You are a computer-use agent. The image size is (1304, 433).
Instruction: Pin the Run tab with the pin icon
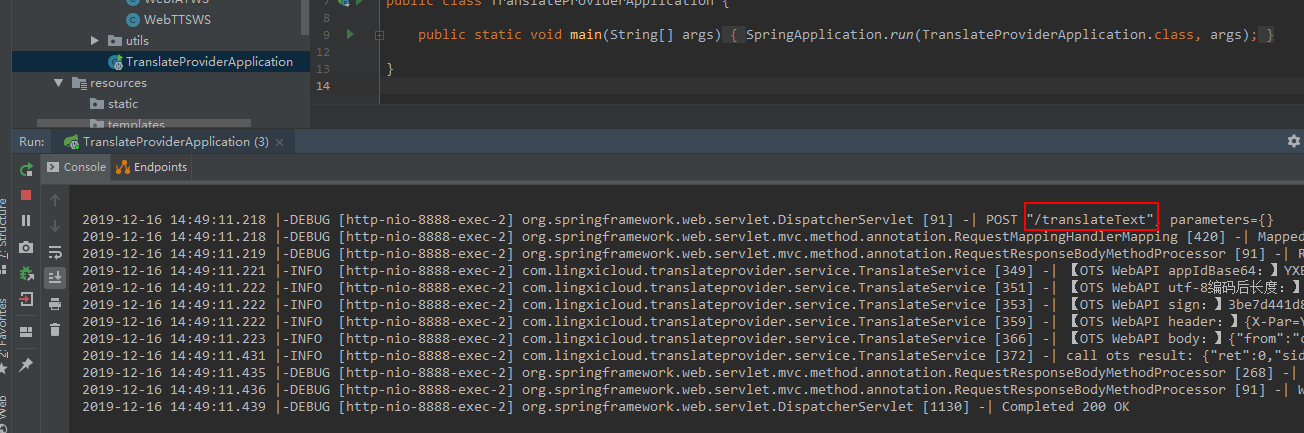tap(27, 365)
